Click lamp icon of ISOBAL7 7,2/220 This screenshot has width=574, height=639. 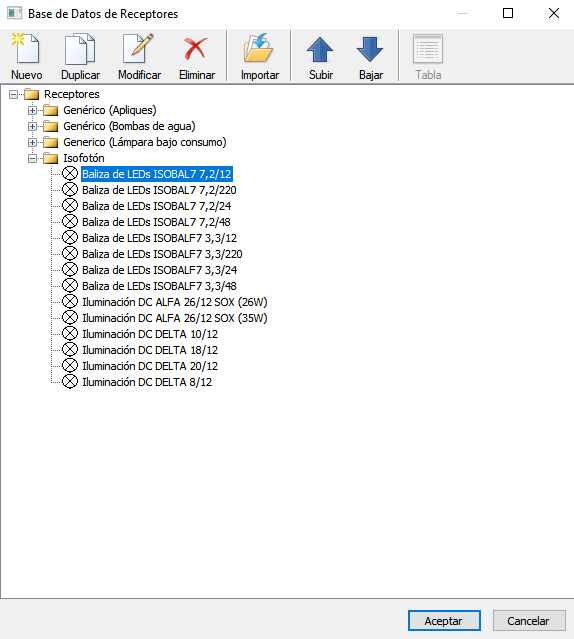coord(70,189)
